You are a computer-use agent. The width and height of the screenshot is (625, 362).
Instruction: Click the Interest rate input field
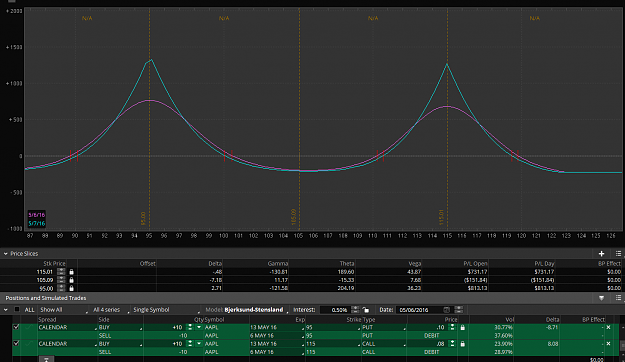[335, 310]
